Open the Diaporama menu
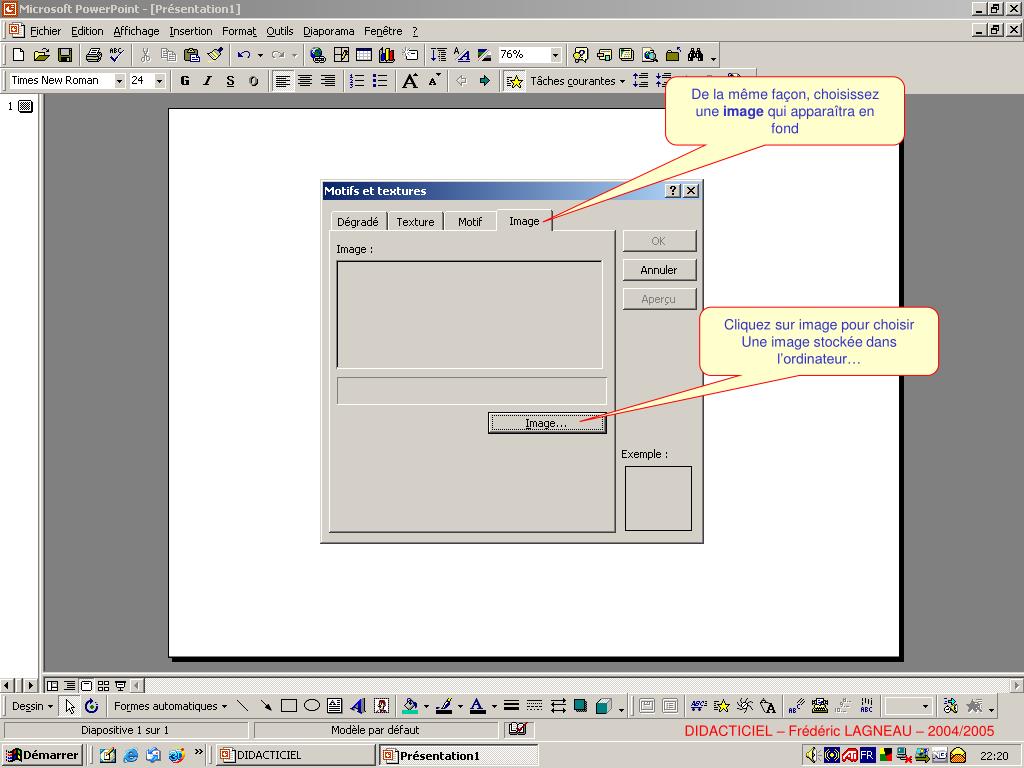 (x=328, y=31)
